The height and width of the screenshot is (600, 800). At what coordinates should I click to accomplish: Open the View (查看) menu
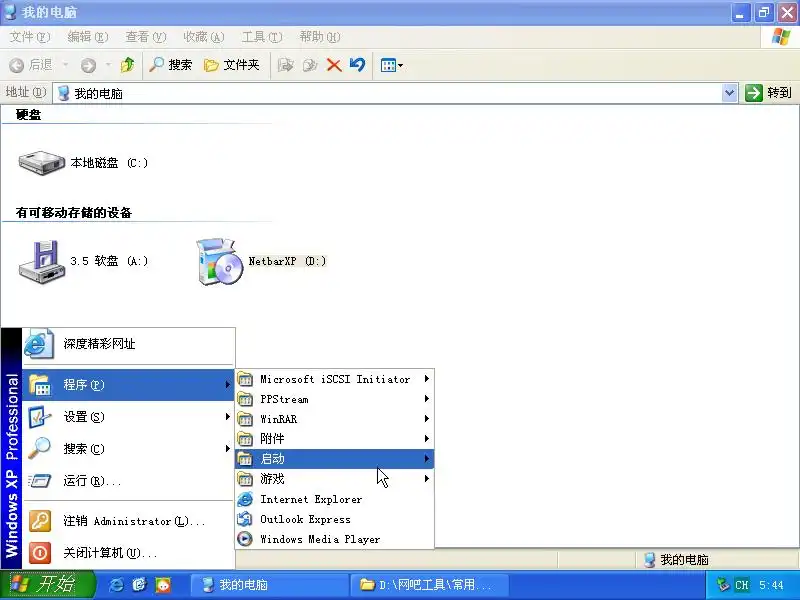tap(146, 37)
